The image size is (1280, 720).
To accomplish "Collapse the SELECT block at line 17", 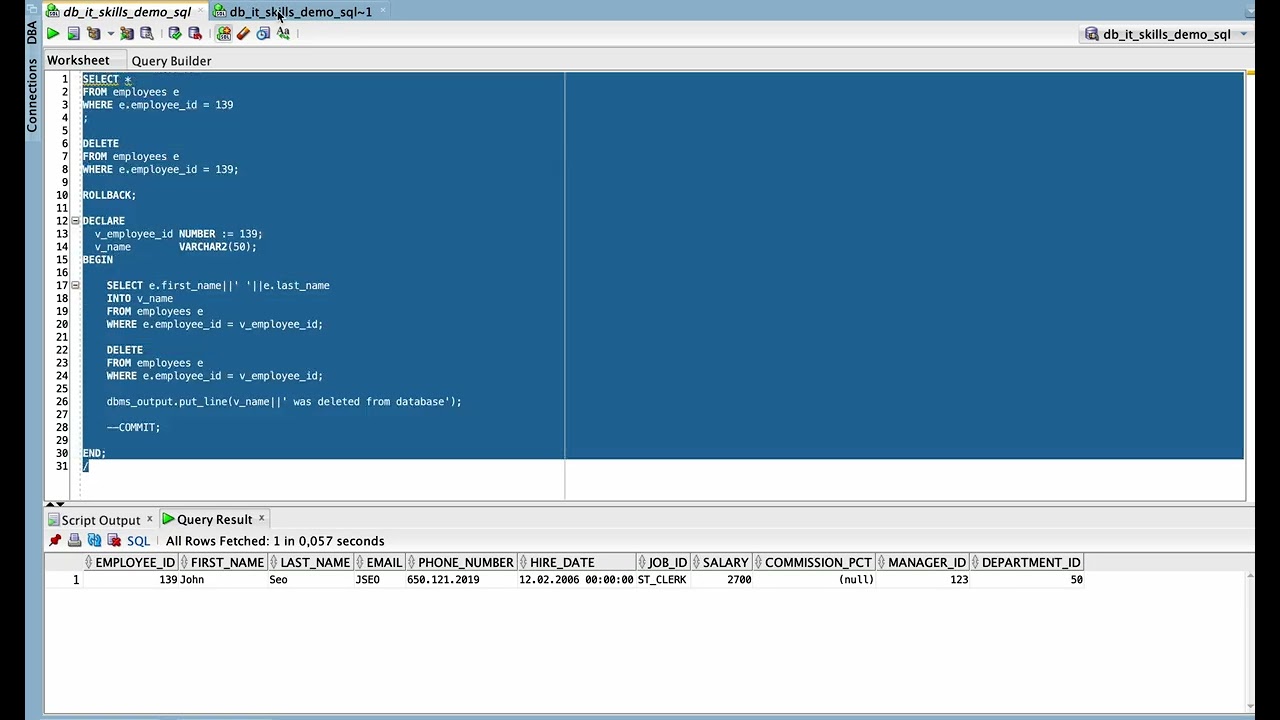I will [x=75, y=285].
